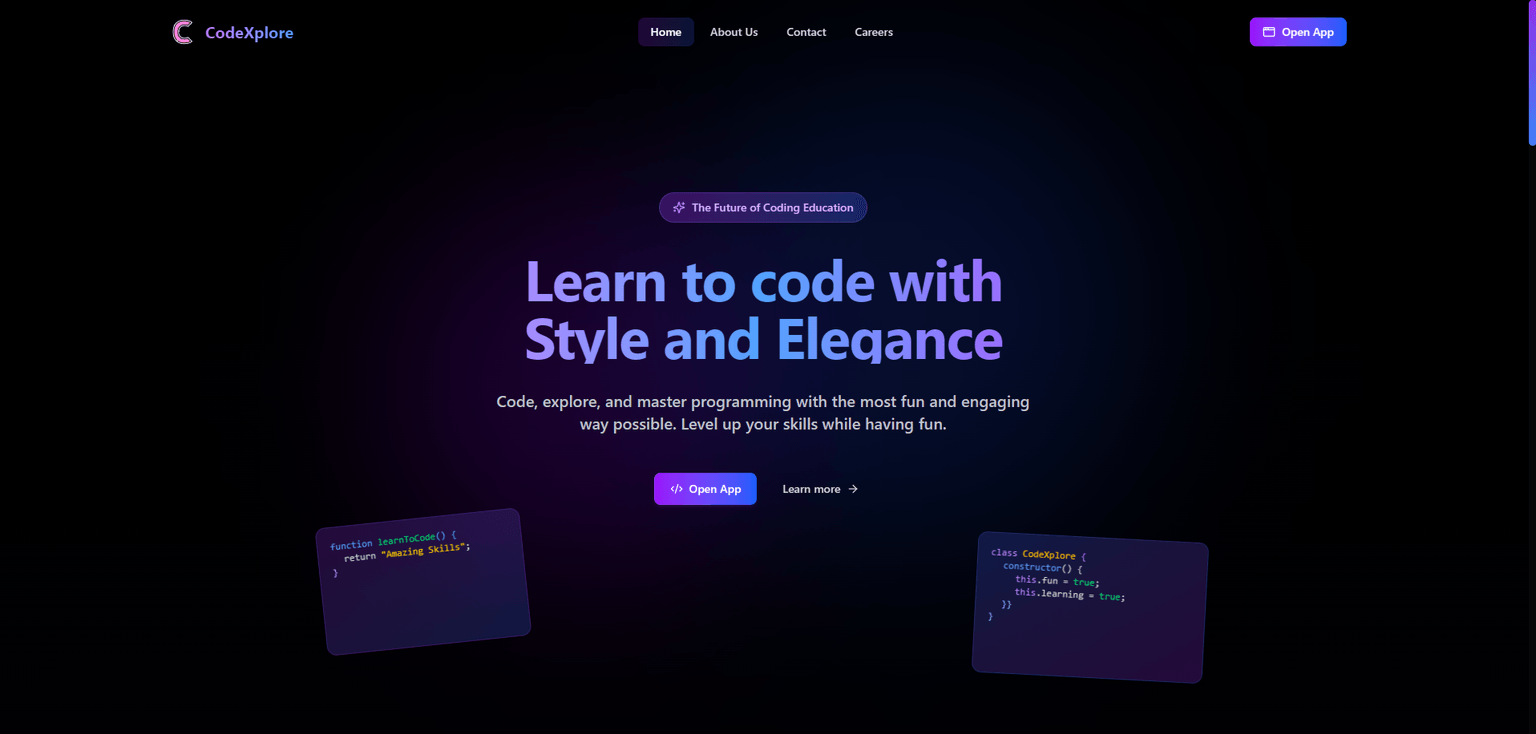
Task: Click the window icon in the top Open App button
Action: pyautogui.click(x=1267, y=31)
